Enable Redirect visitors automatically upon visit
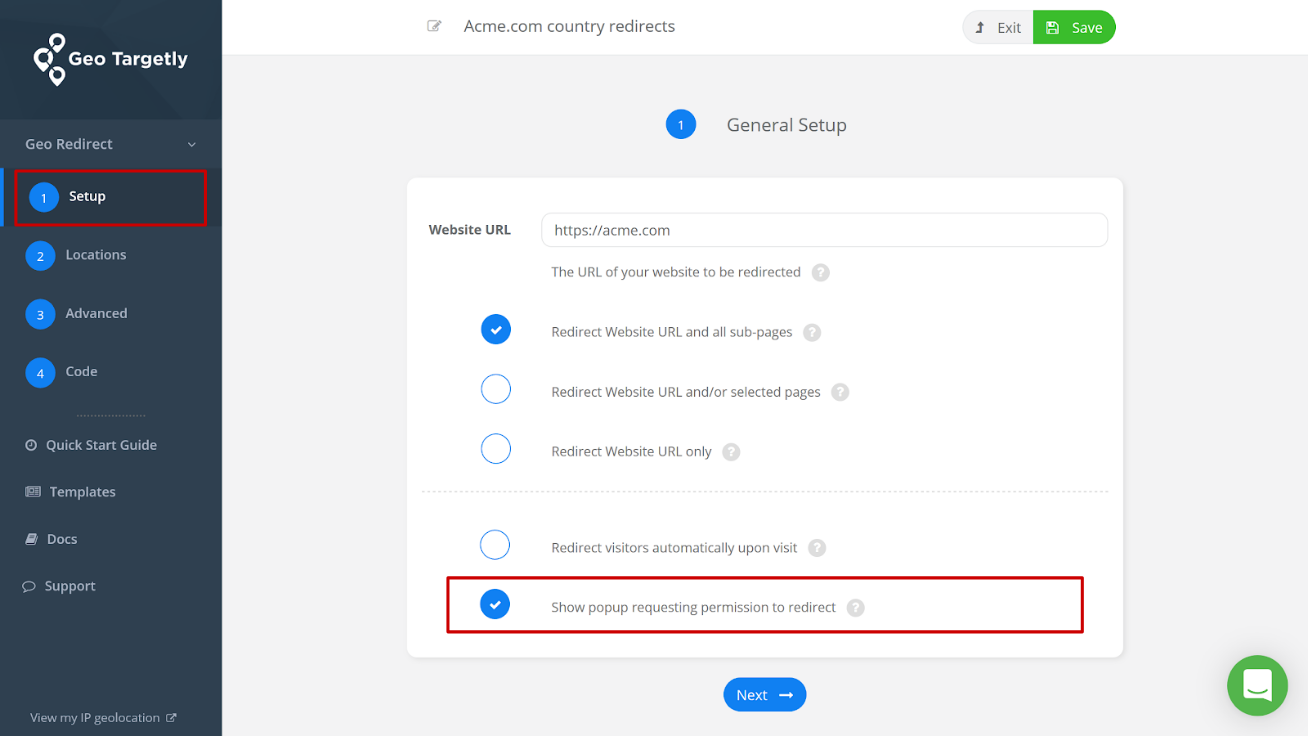The image size is (1308, 736). 495,545
